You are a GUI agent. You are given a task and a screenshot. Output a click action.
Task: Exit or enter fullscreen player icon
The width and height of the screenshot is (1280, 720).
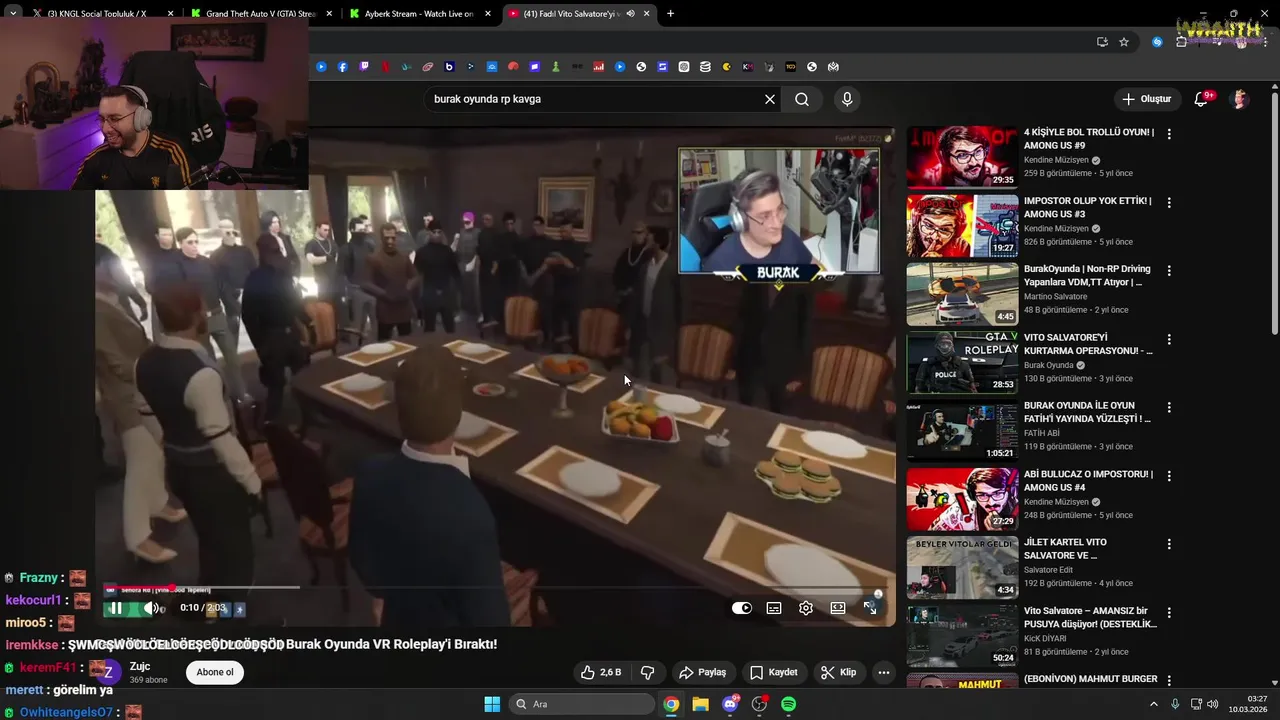(870, 608)
